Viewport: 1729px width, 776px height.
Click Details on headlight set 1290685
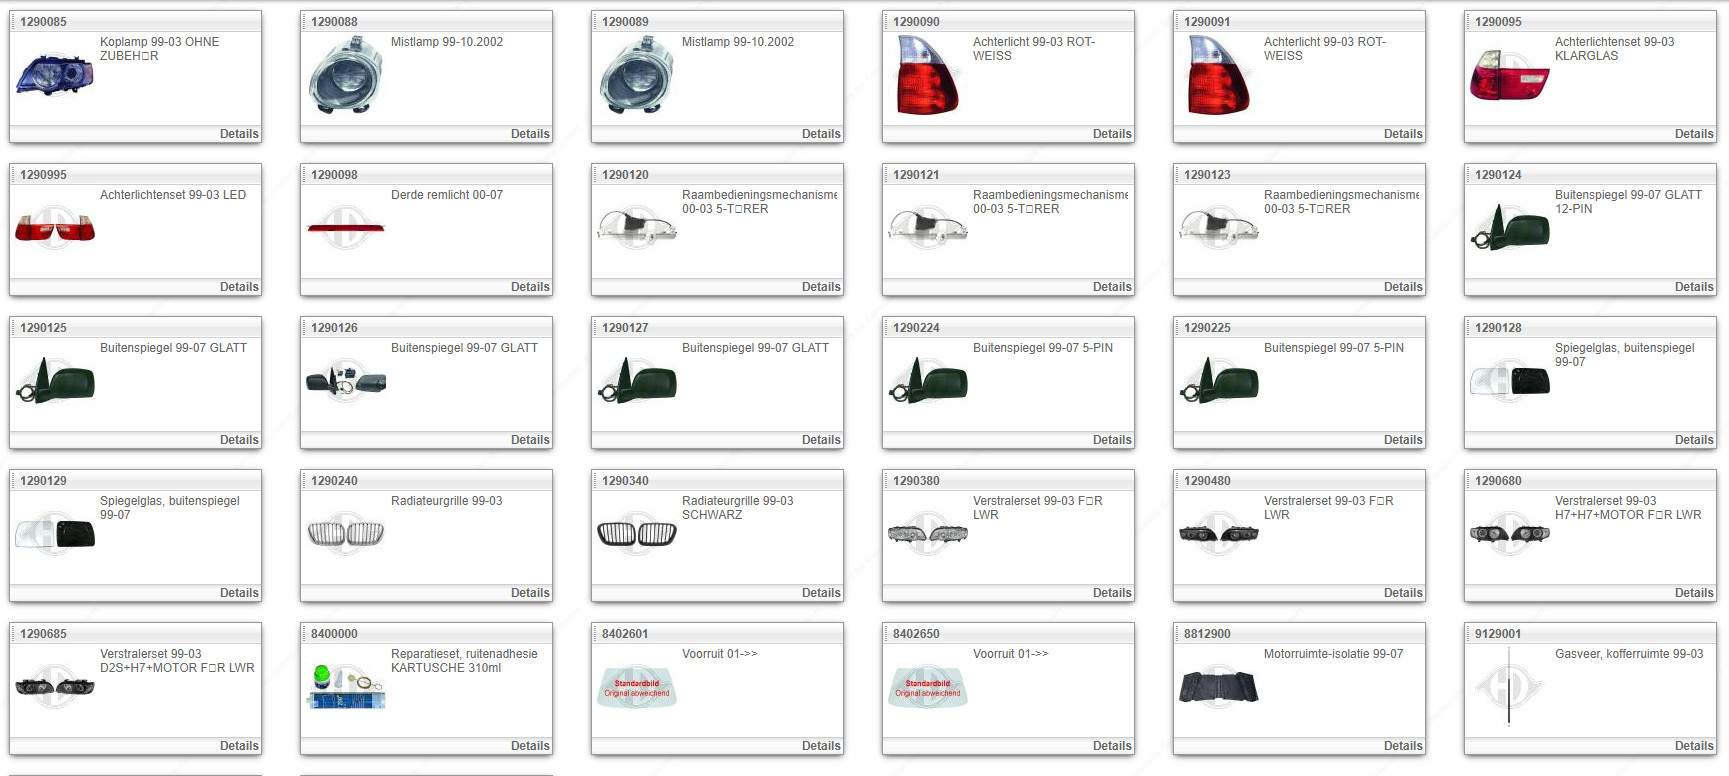pos(239,746)
